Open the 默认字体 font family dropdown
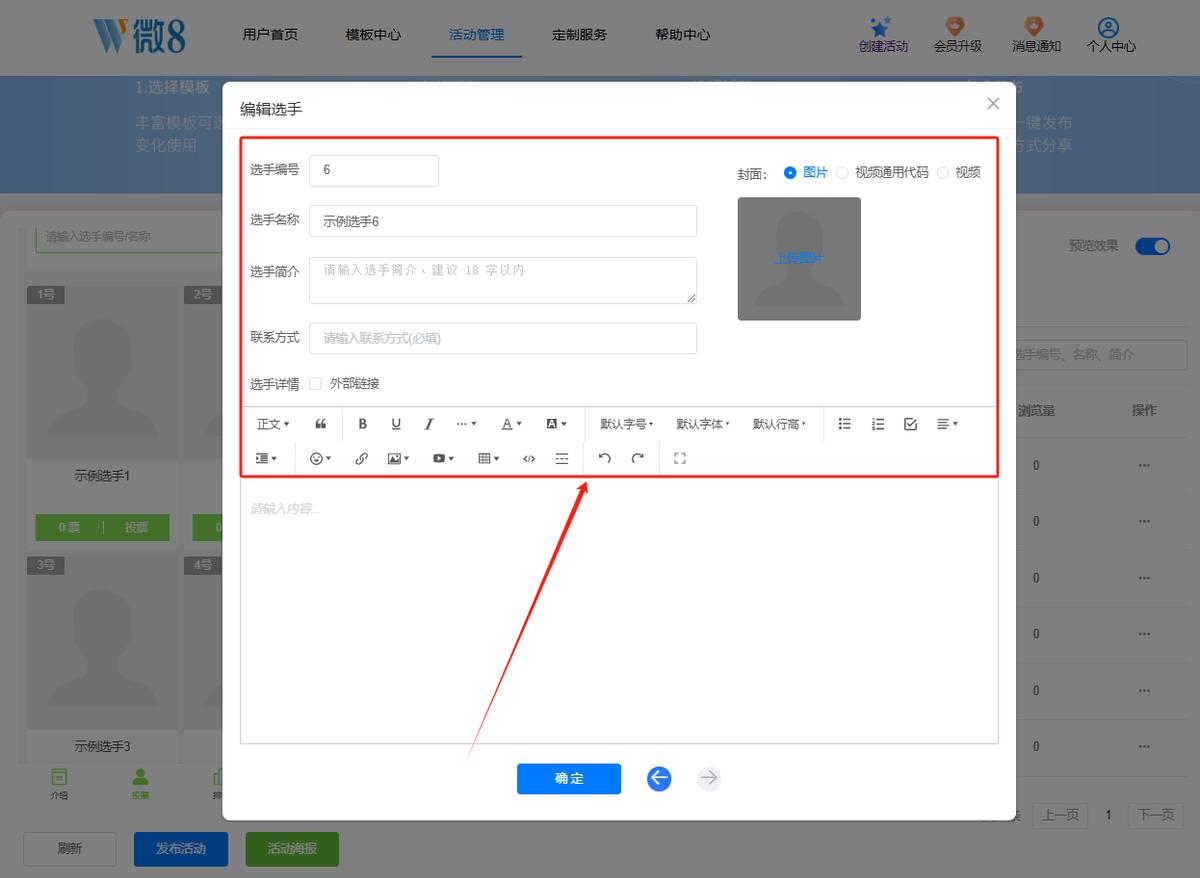 pyautogui.click(x=703, y=424)
